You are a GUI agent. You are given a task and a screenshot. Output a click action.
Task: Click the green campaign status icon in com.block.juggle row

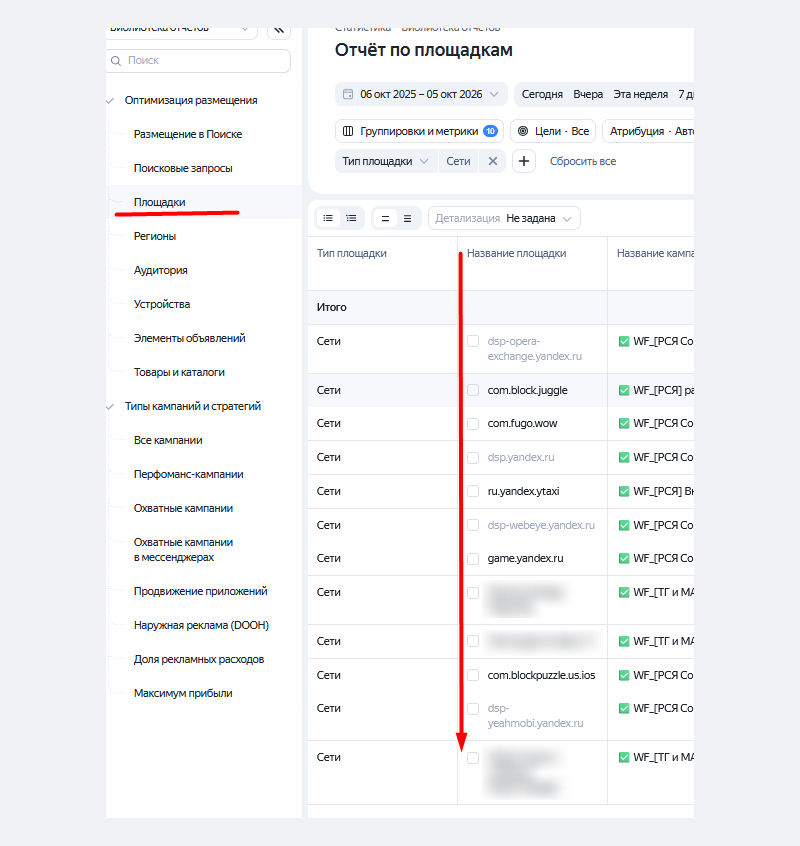click(624, 390)
